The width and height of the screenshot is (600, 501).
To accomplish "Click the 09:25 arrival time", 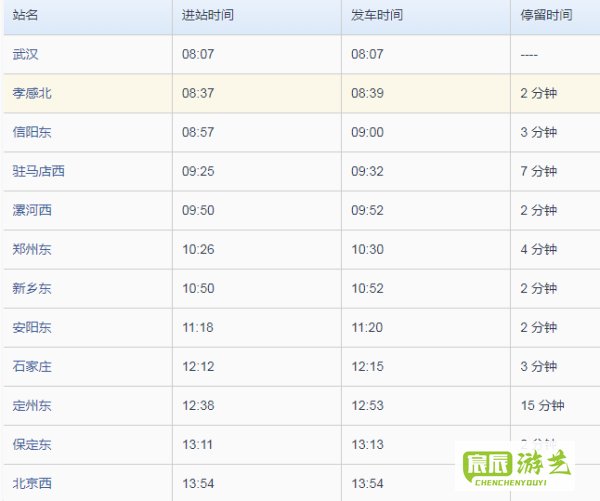I will click(x=198, y=171).
